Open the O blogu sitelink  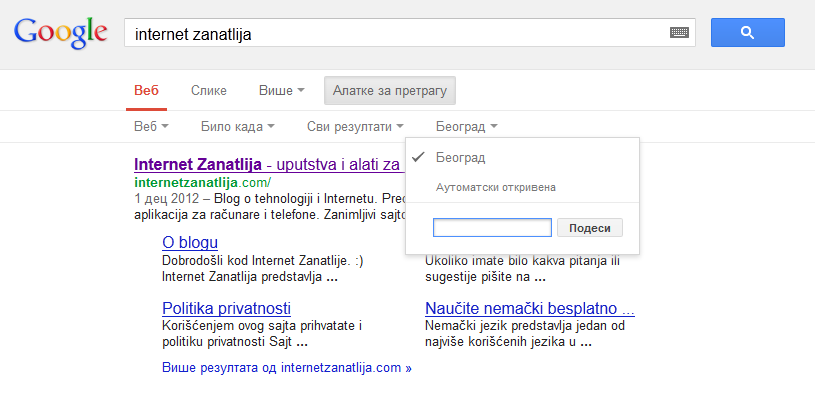pos(190,242)
